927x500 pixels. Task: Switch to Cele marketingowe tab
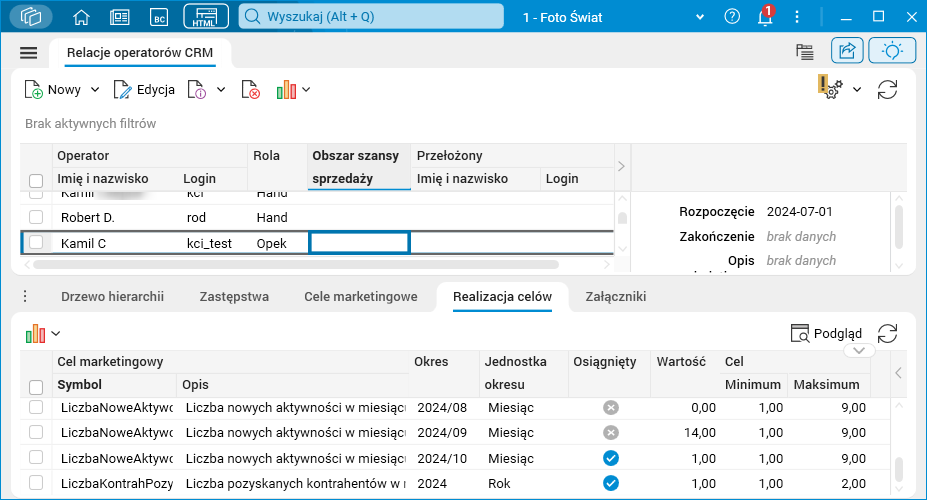coord(361,297)
